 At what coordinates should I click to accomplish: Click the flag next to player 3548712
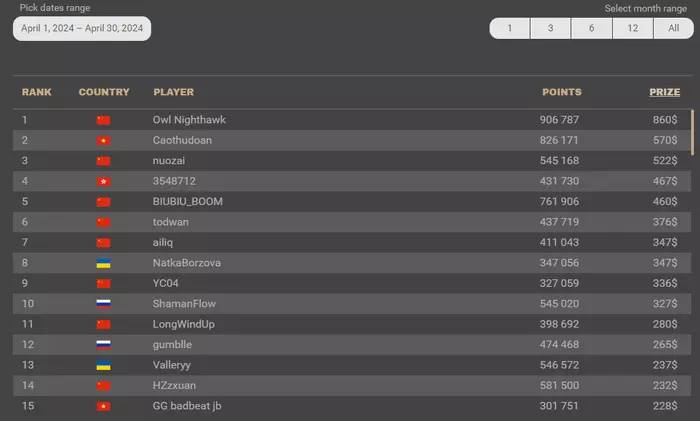[103, 181]
